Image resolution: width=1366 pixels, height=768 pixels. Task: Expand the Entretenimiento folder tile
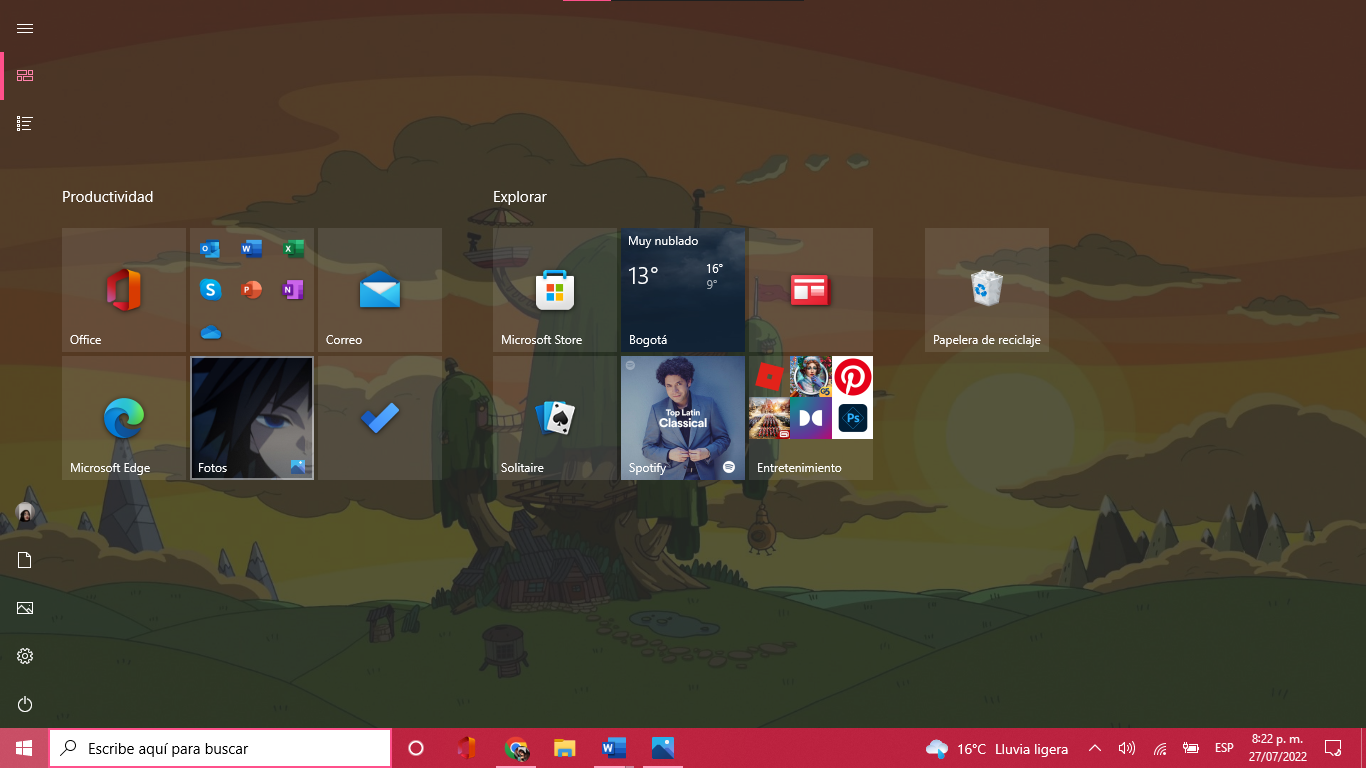point(811,418)
